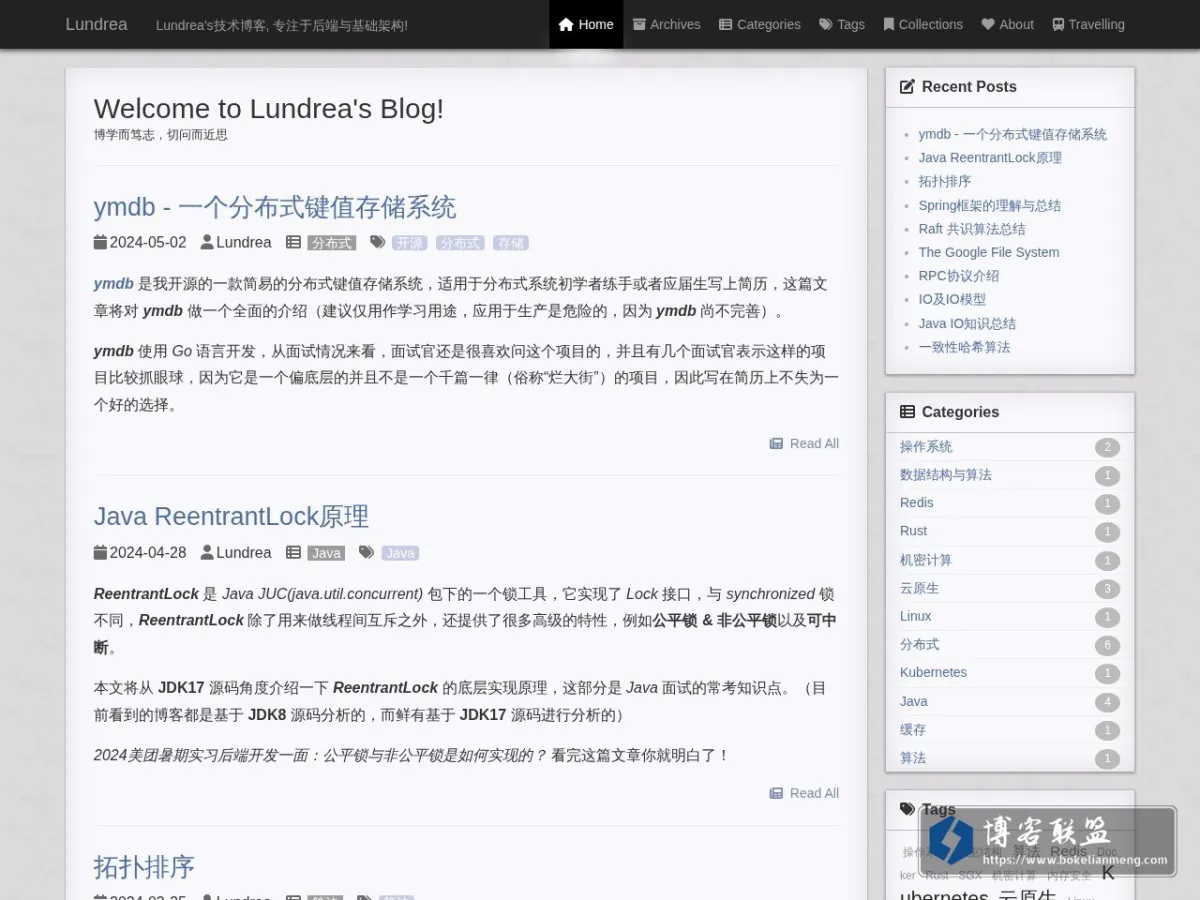Click the calendar icon beside 2024-04-28
The height and width of the screenshot is (900, 1200).
pos(100,552)
